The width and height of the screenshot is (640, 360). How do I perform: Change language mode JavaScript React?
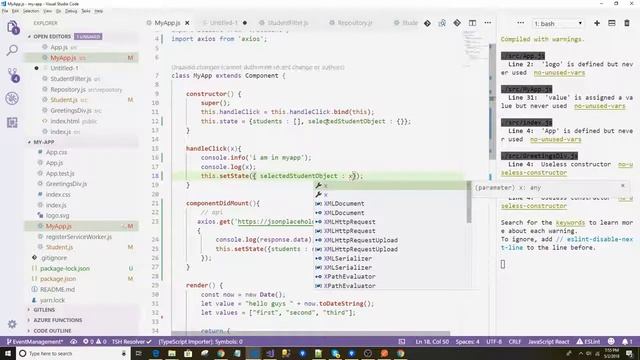click(x=548, y=342)
